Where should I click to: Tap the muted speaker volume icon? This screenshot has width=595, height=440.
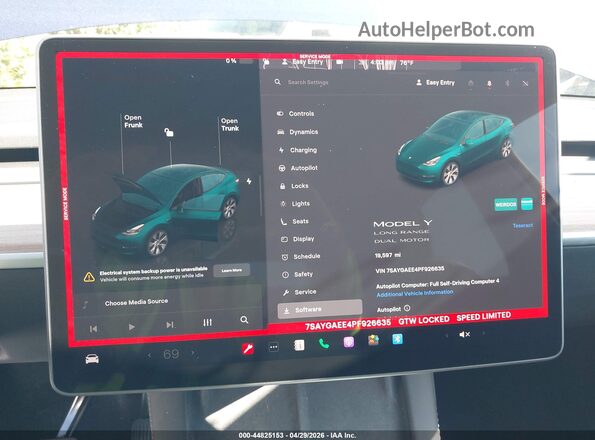(464, 334)
